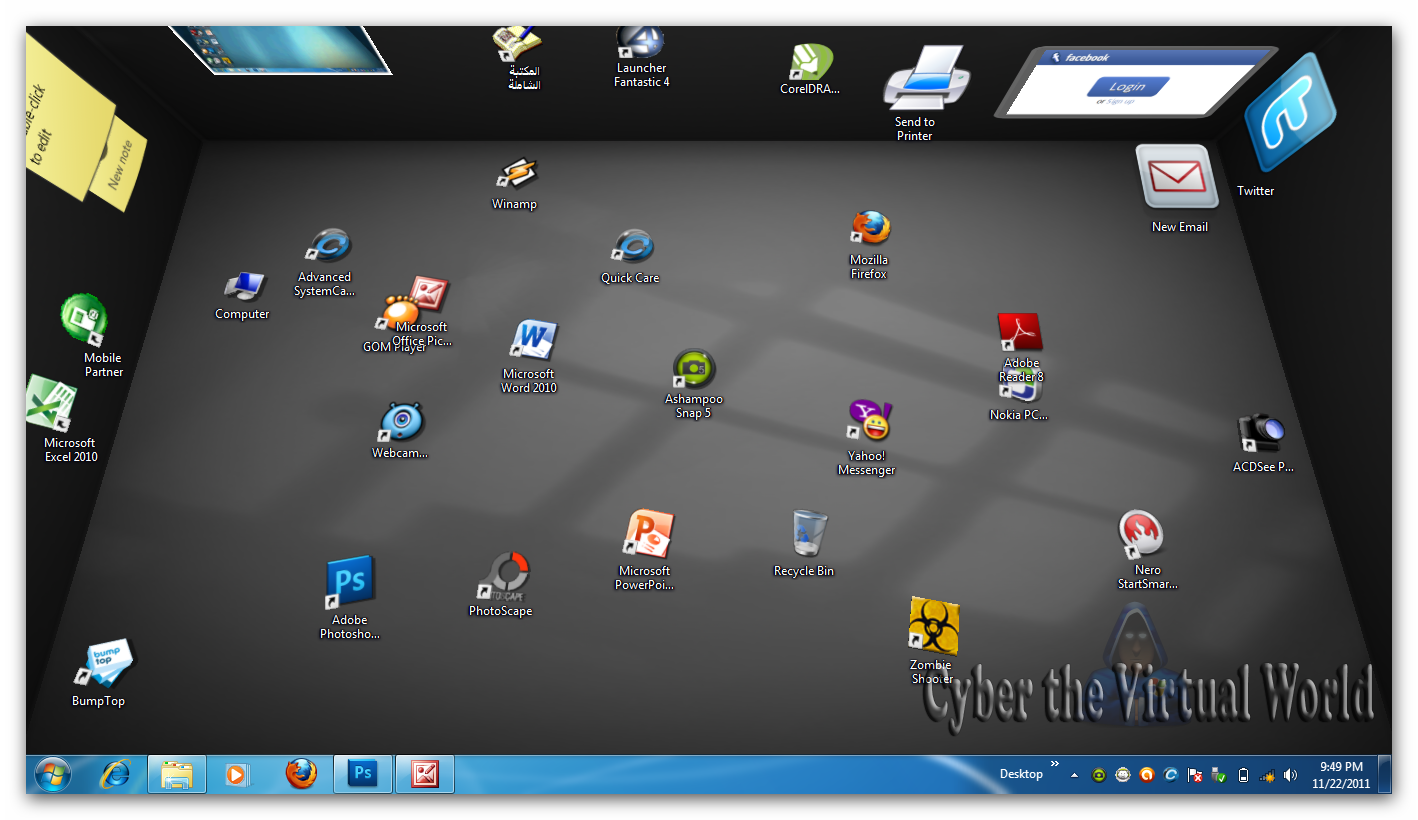
Task: Switch to Firefox on the taskbar
Action: (301, 774)
